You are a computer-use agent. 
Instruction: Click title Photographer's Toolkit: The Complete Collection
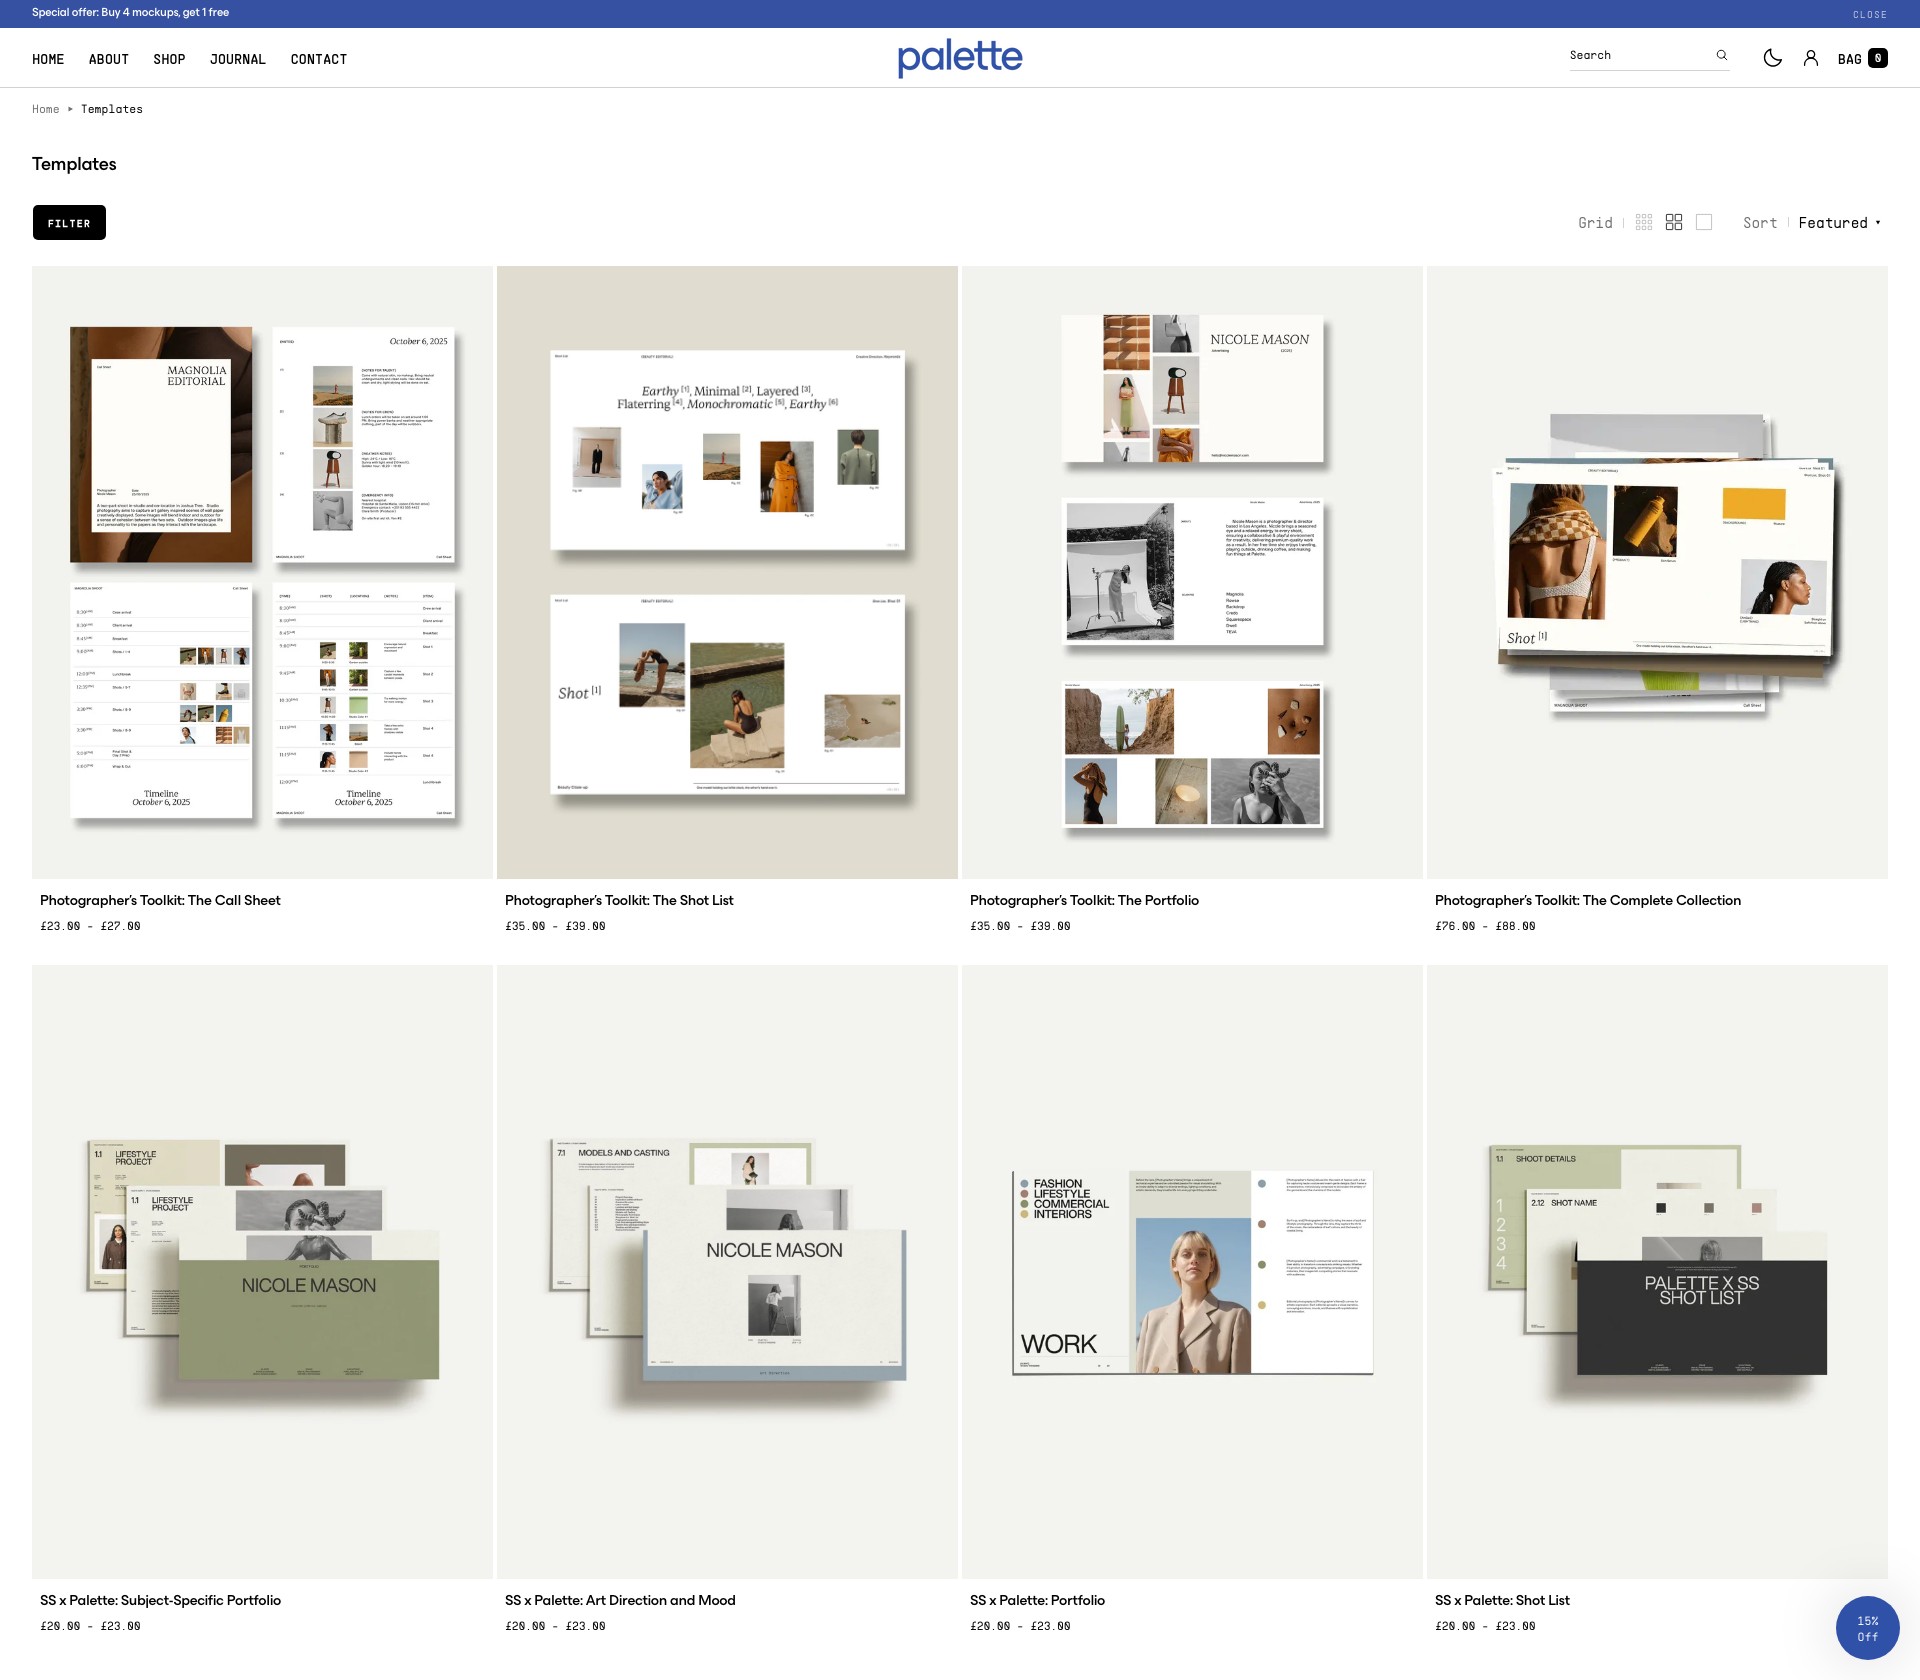[1588, 900]
